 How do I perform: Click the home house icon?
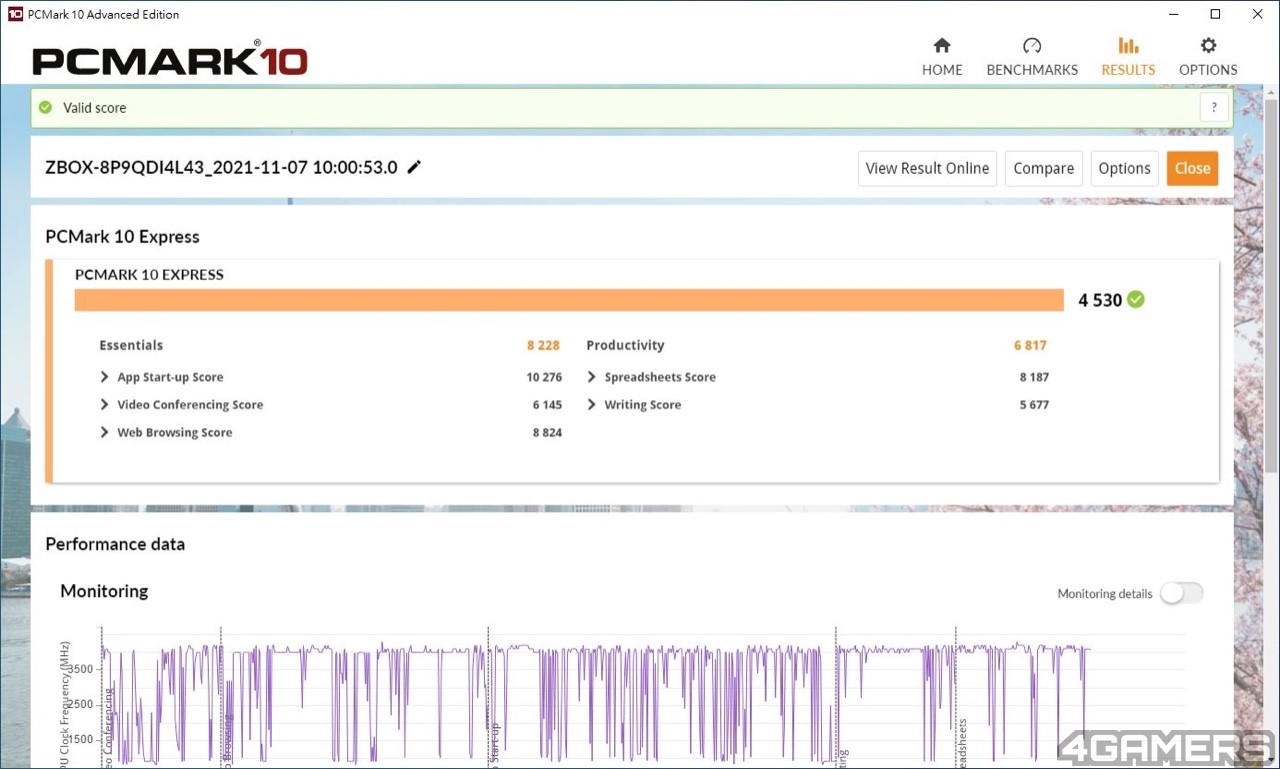tap(942, 45)
